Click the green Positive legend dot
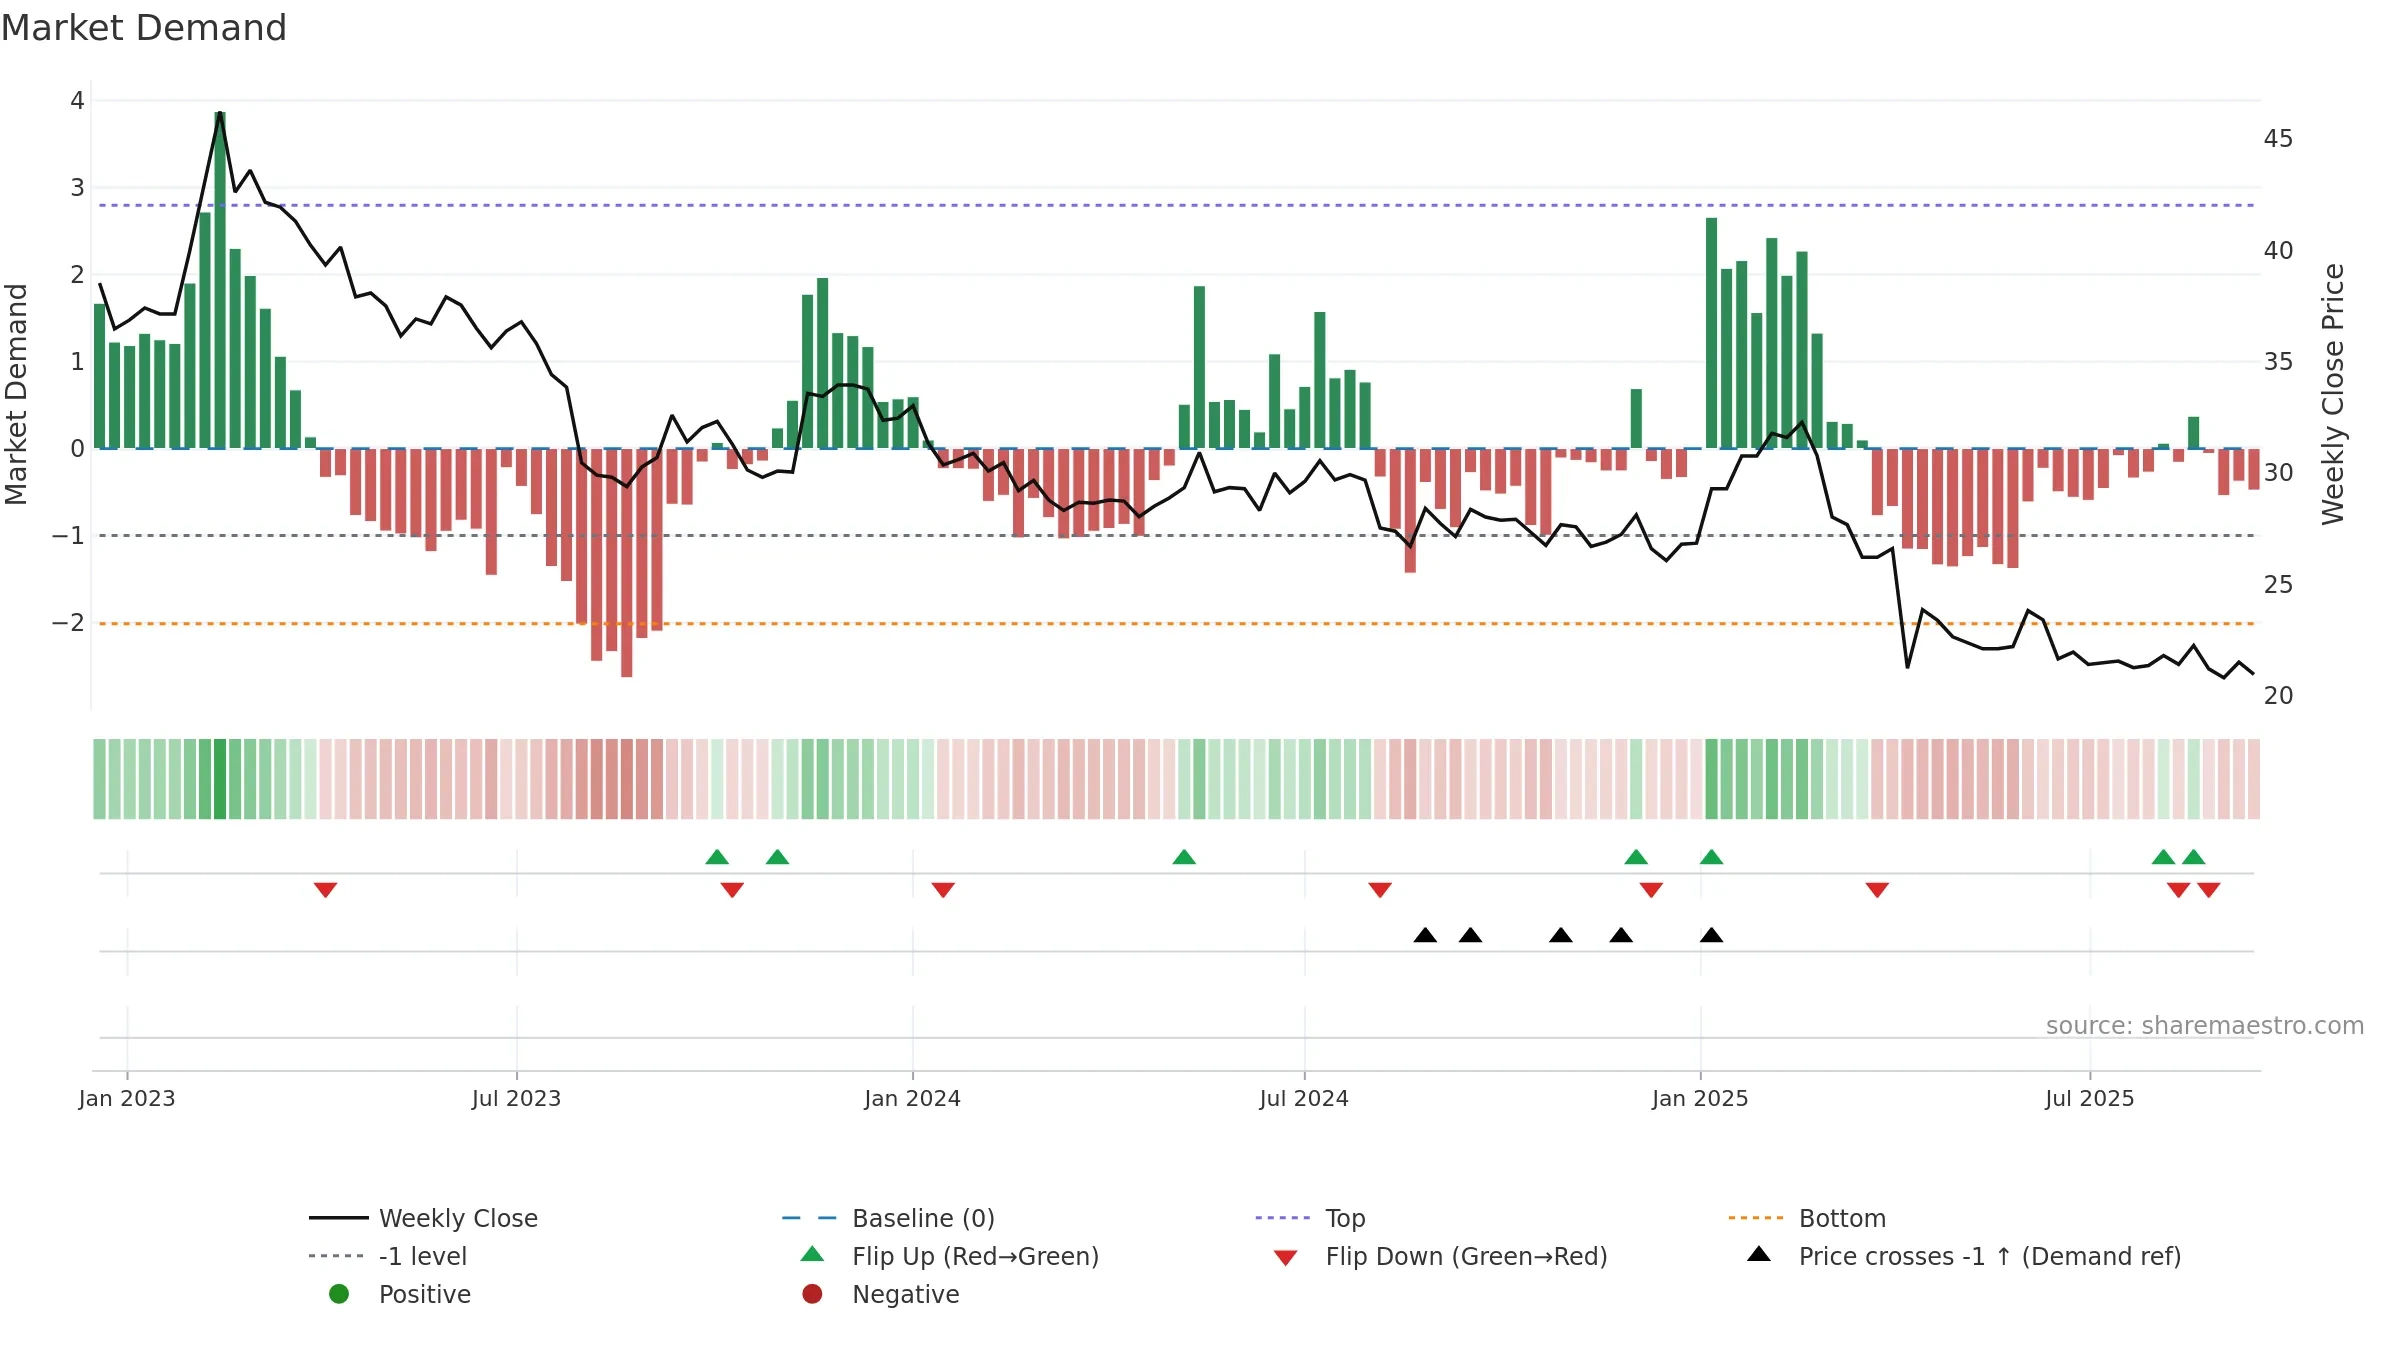The image size is (2400, 1350). click(x=339, y=1294)
